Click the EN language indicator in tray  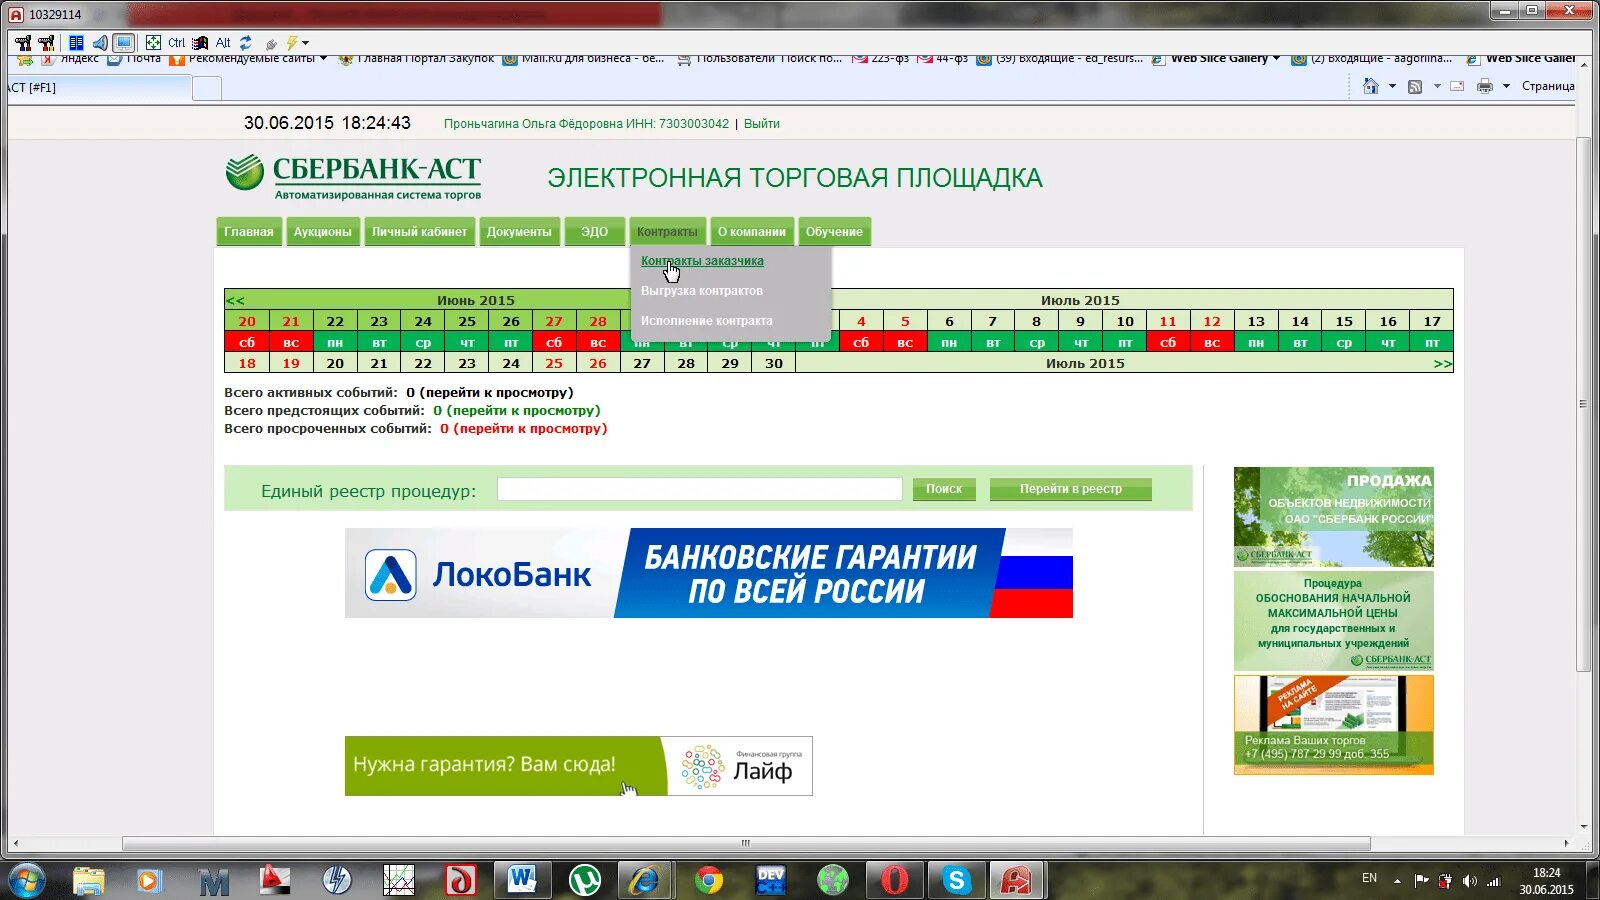(x=1369, y=878)
